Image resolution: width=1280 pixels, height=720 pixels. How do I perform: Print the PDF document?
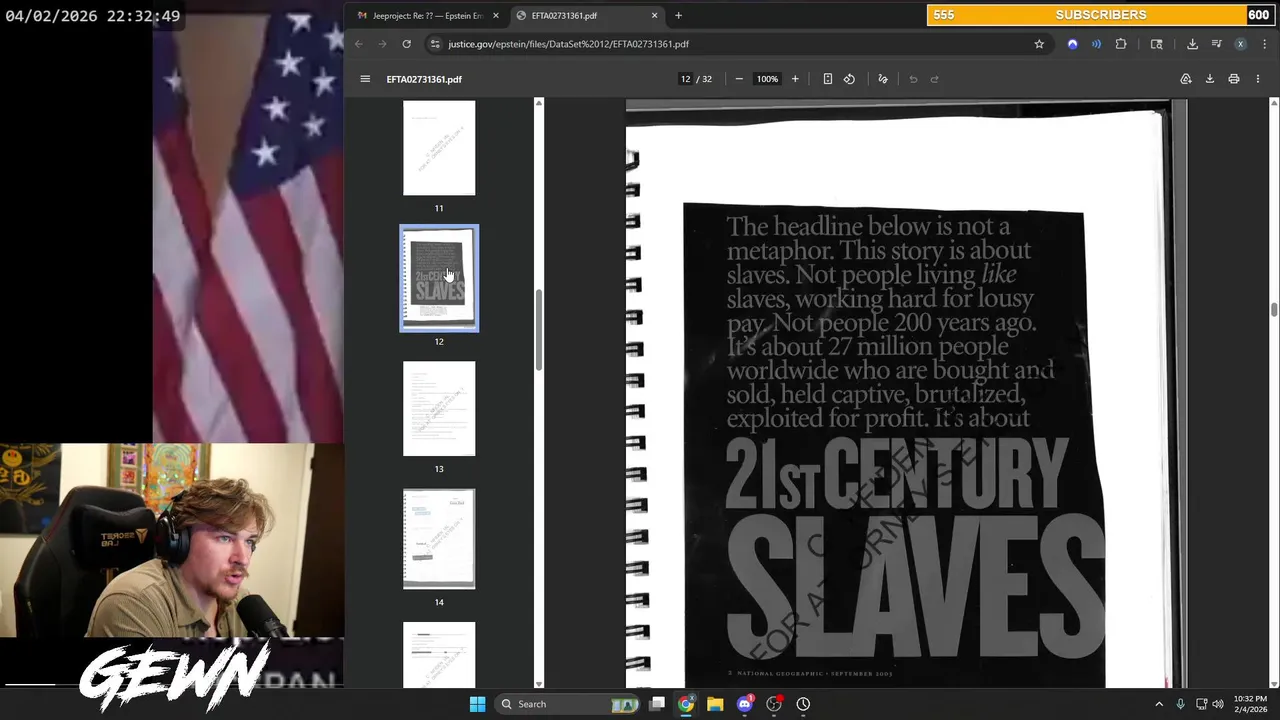(x=1234, y=79)
